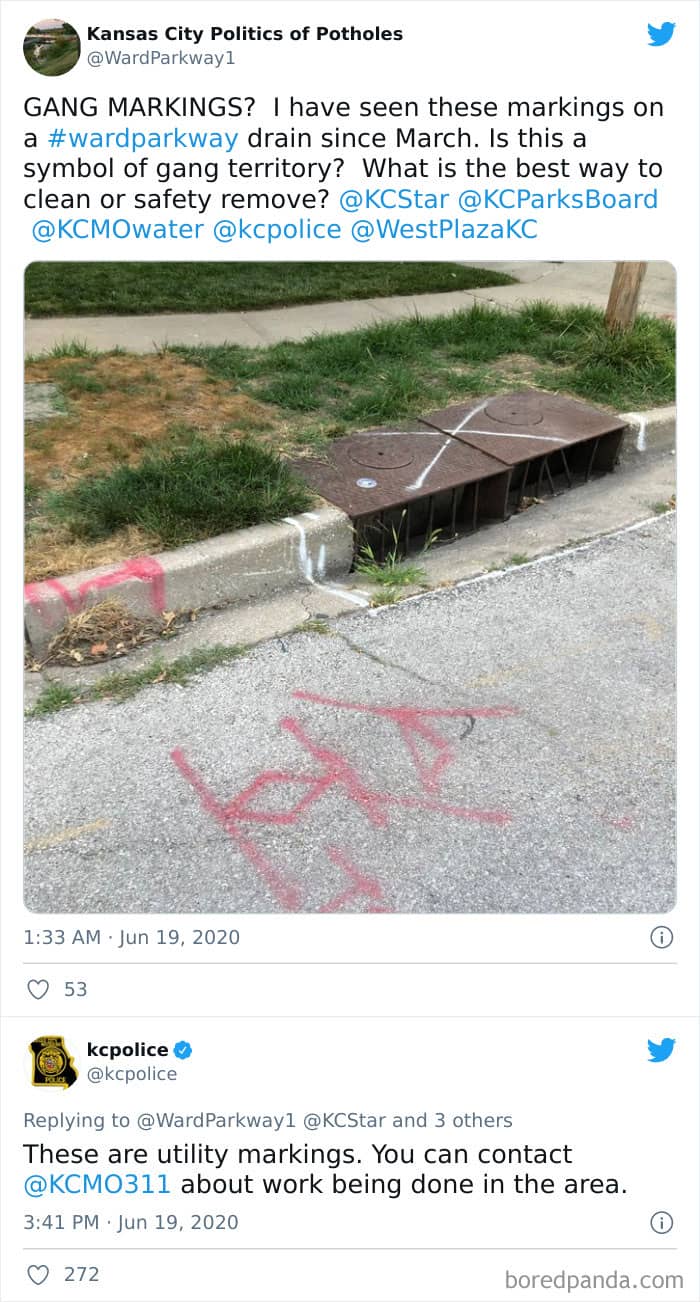Open the info icon beside 1:33 AM timestamp
This screenshot has height=1302, width=700.
(661, 937)
